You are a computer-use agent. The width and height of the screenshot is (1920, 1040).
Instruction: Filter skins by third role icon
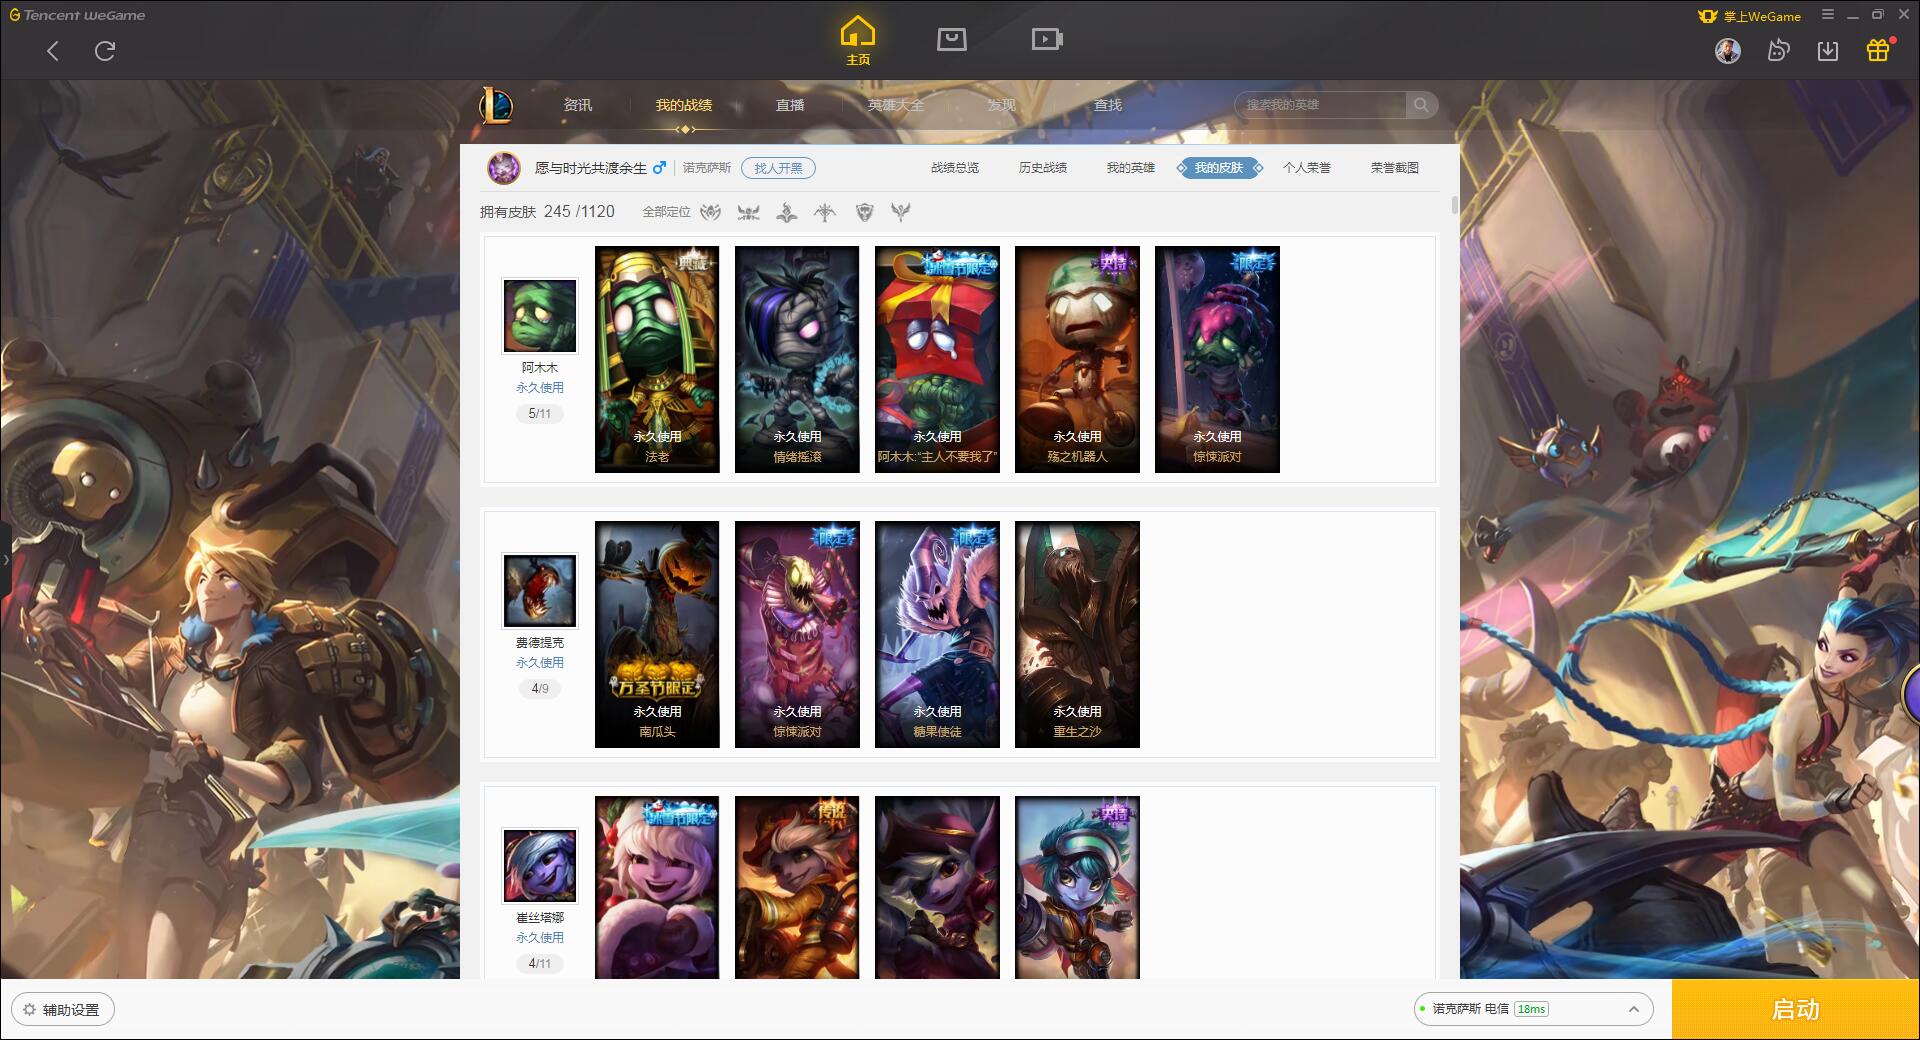787,212
